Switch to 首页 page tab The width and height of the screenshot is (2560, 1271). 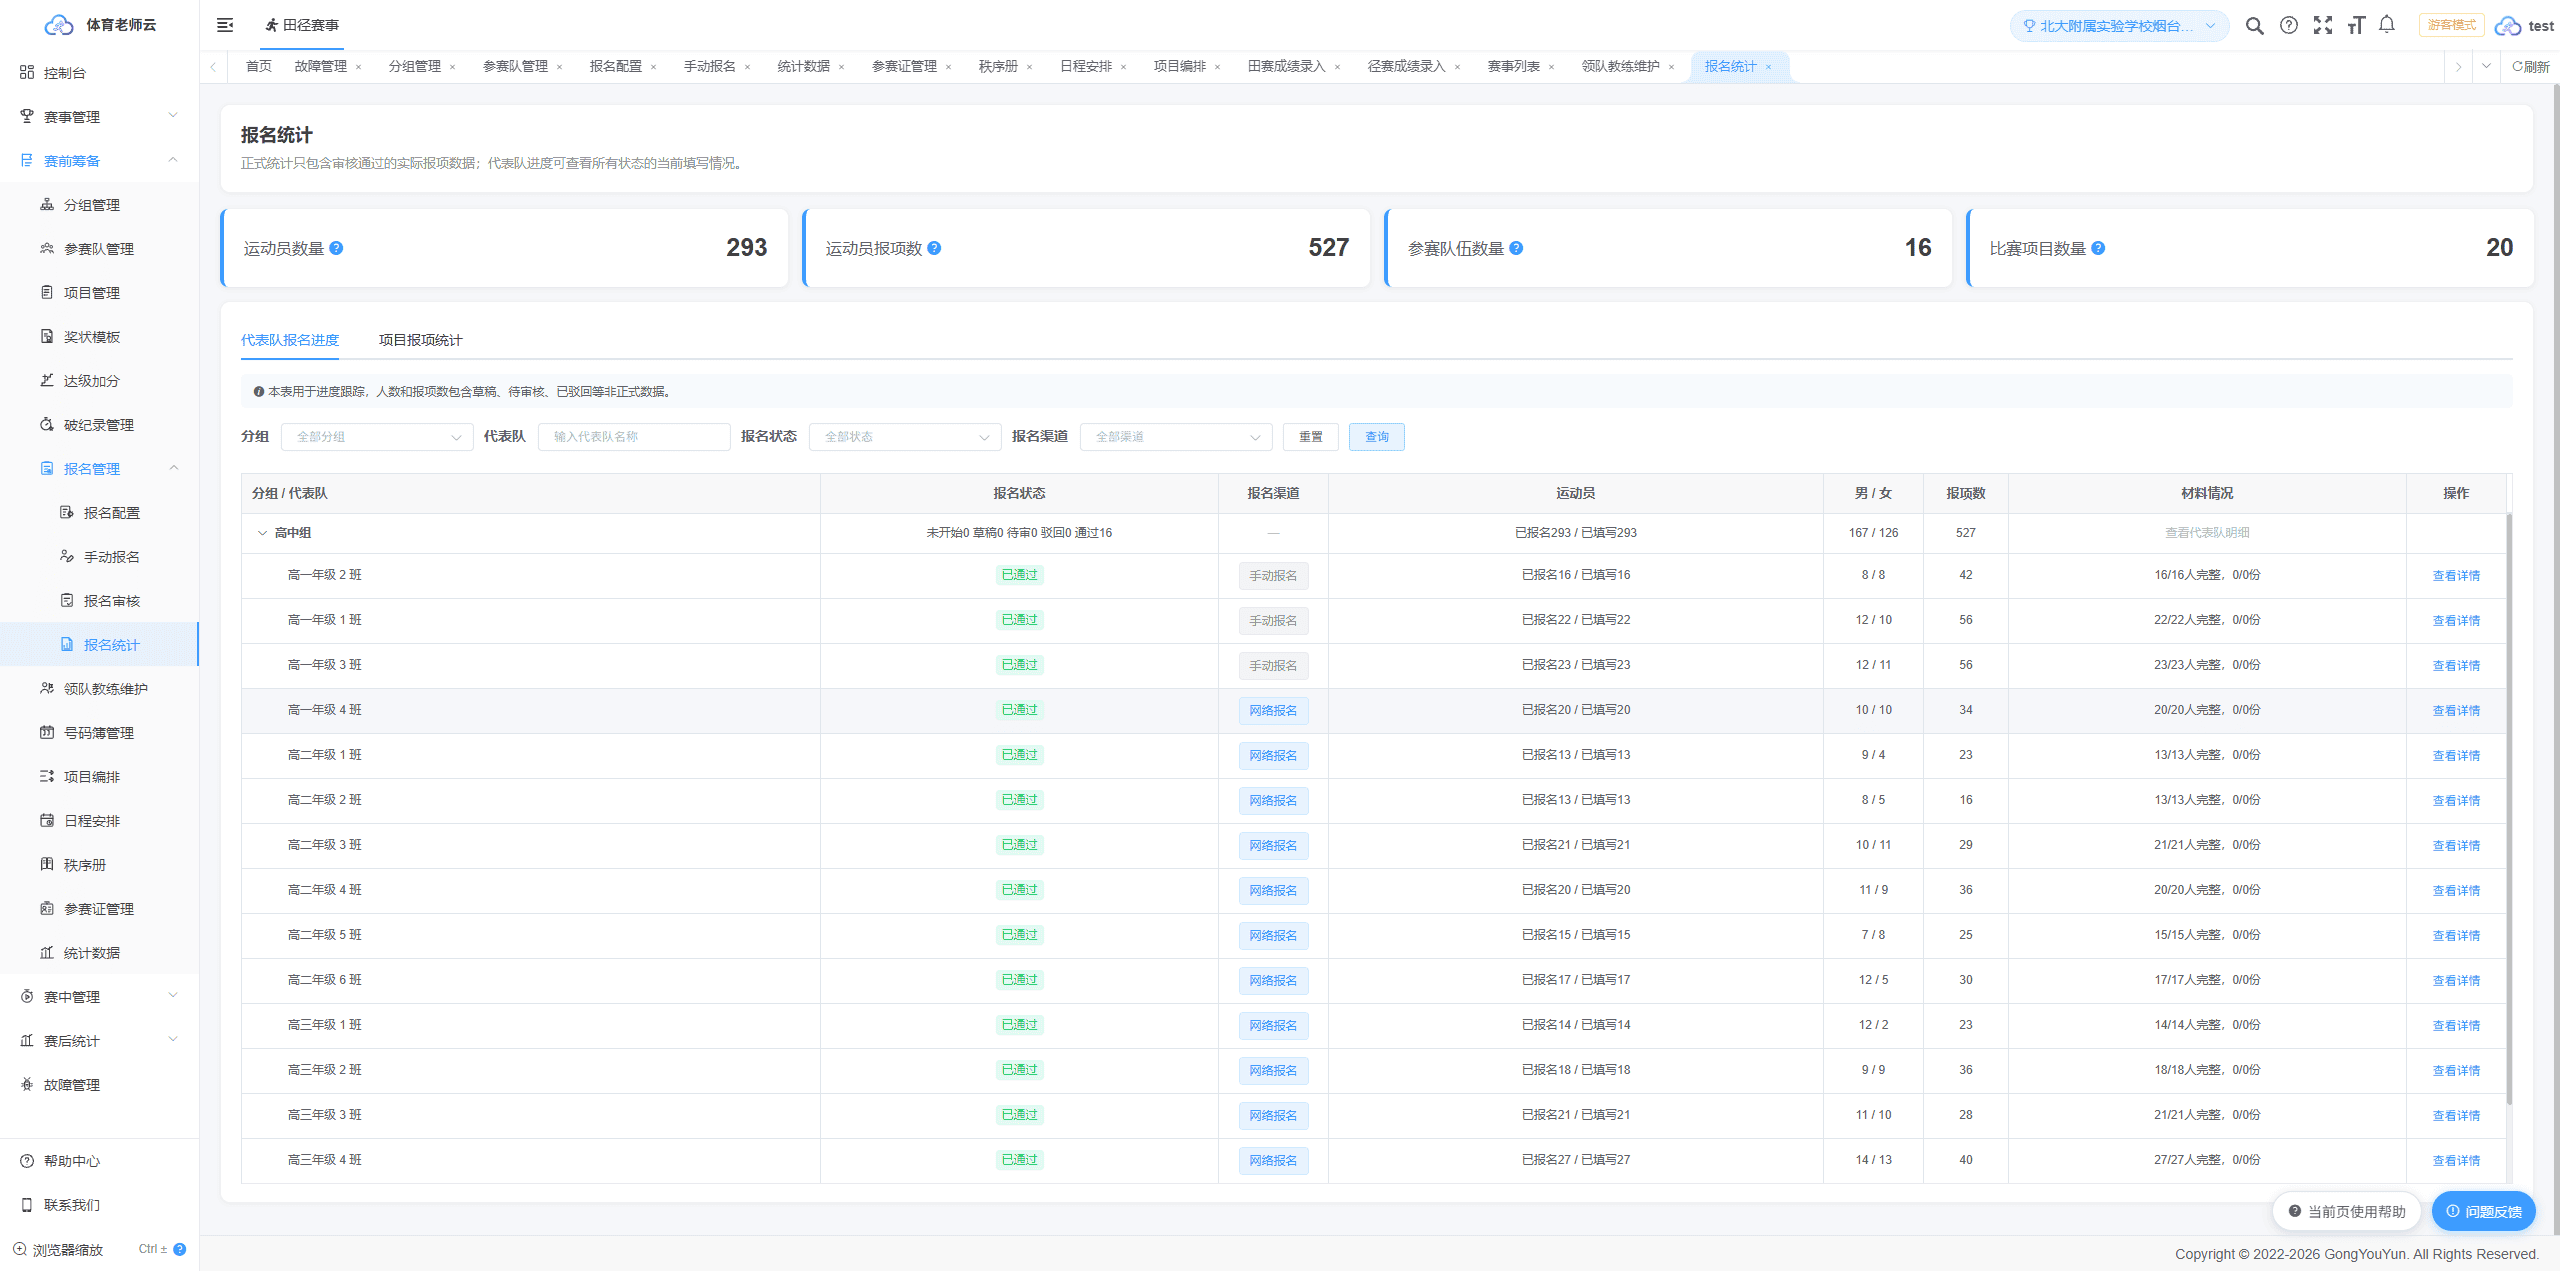click(x=258, y=67)
